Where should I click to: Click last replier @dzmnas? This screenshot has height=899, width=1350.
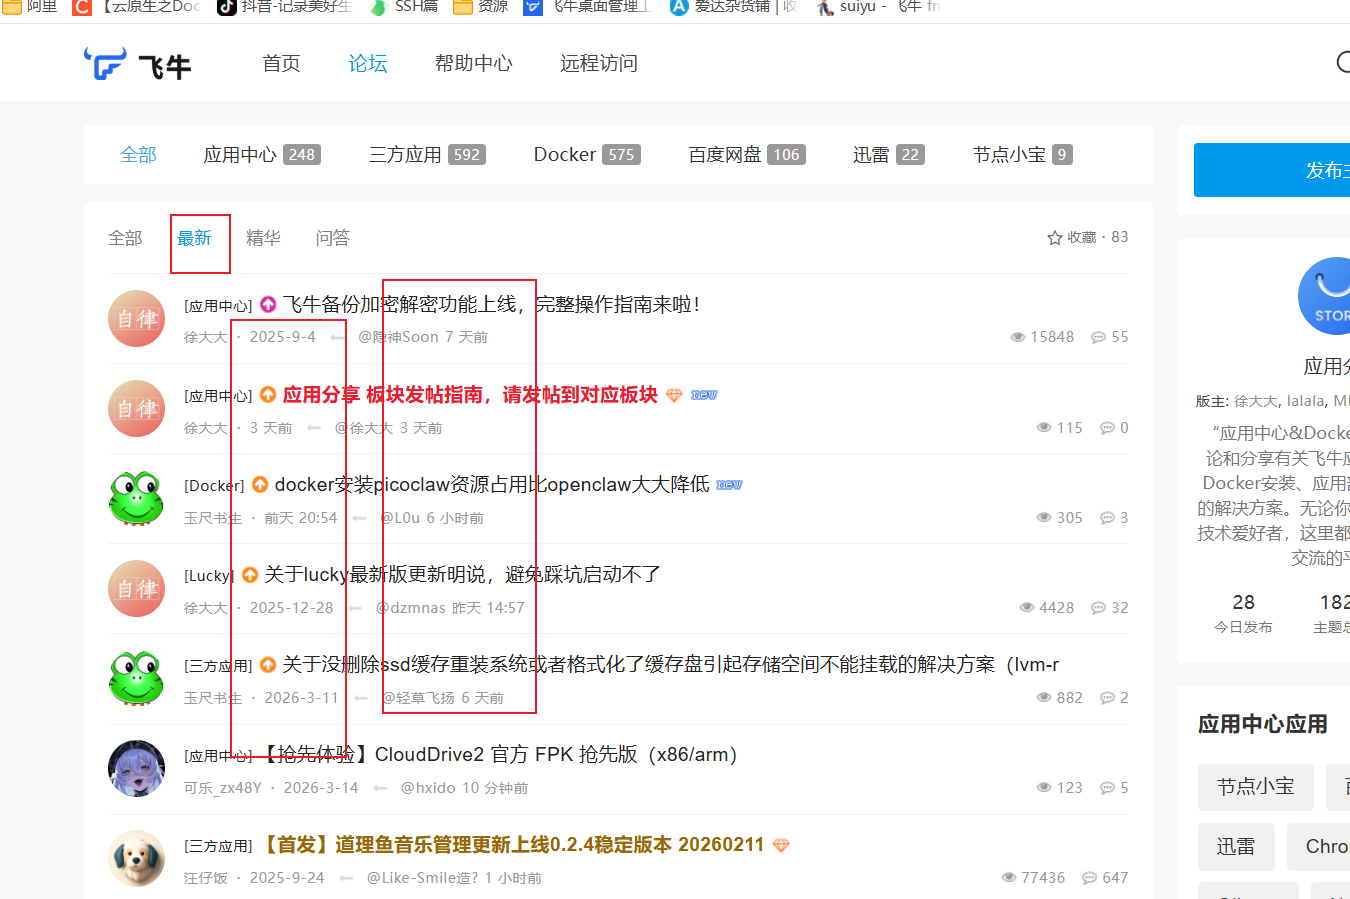coord(410,608)
